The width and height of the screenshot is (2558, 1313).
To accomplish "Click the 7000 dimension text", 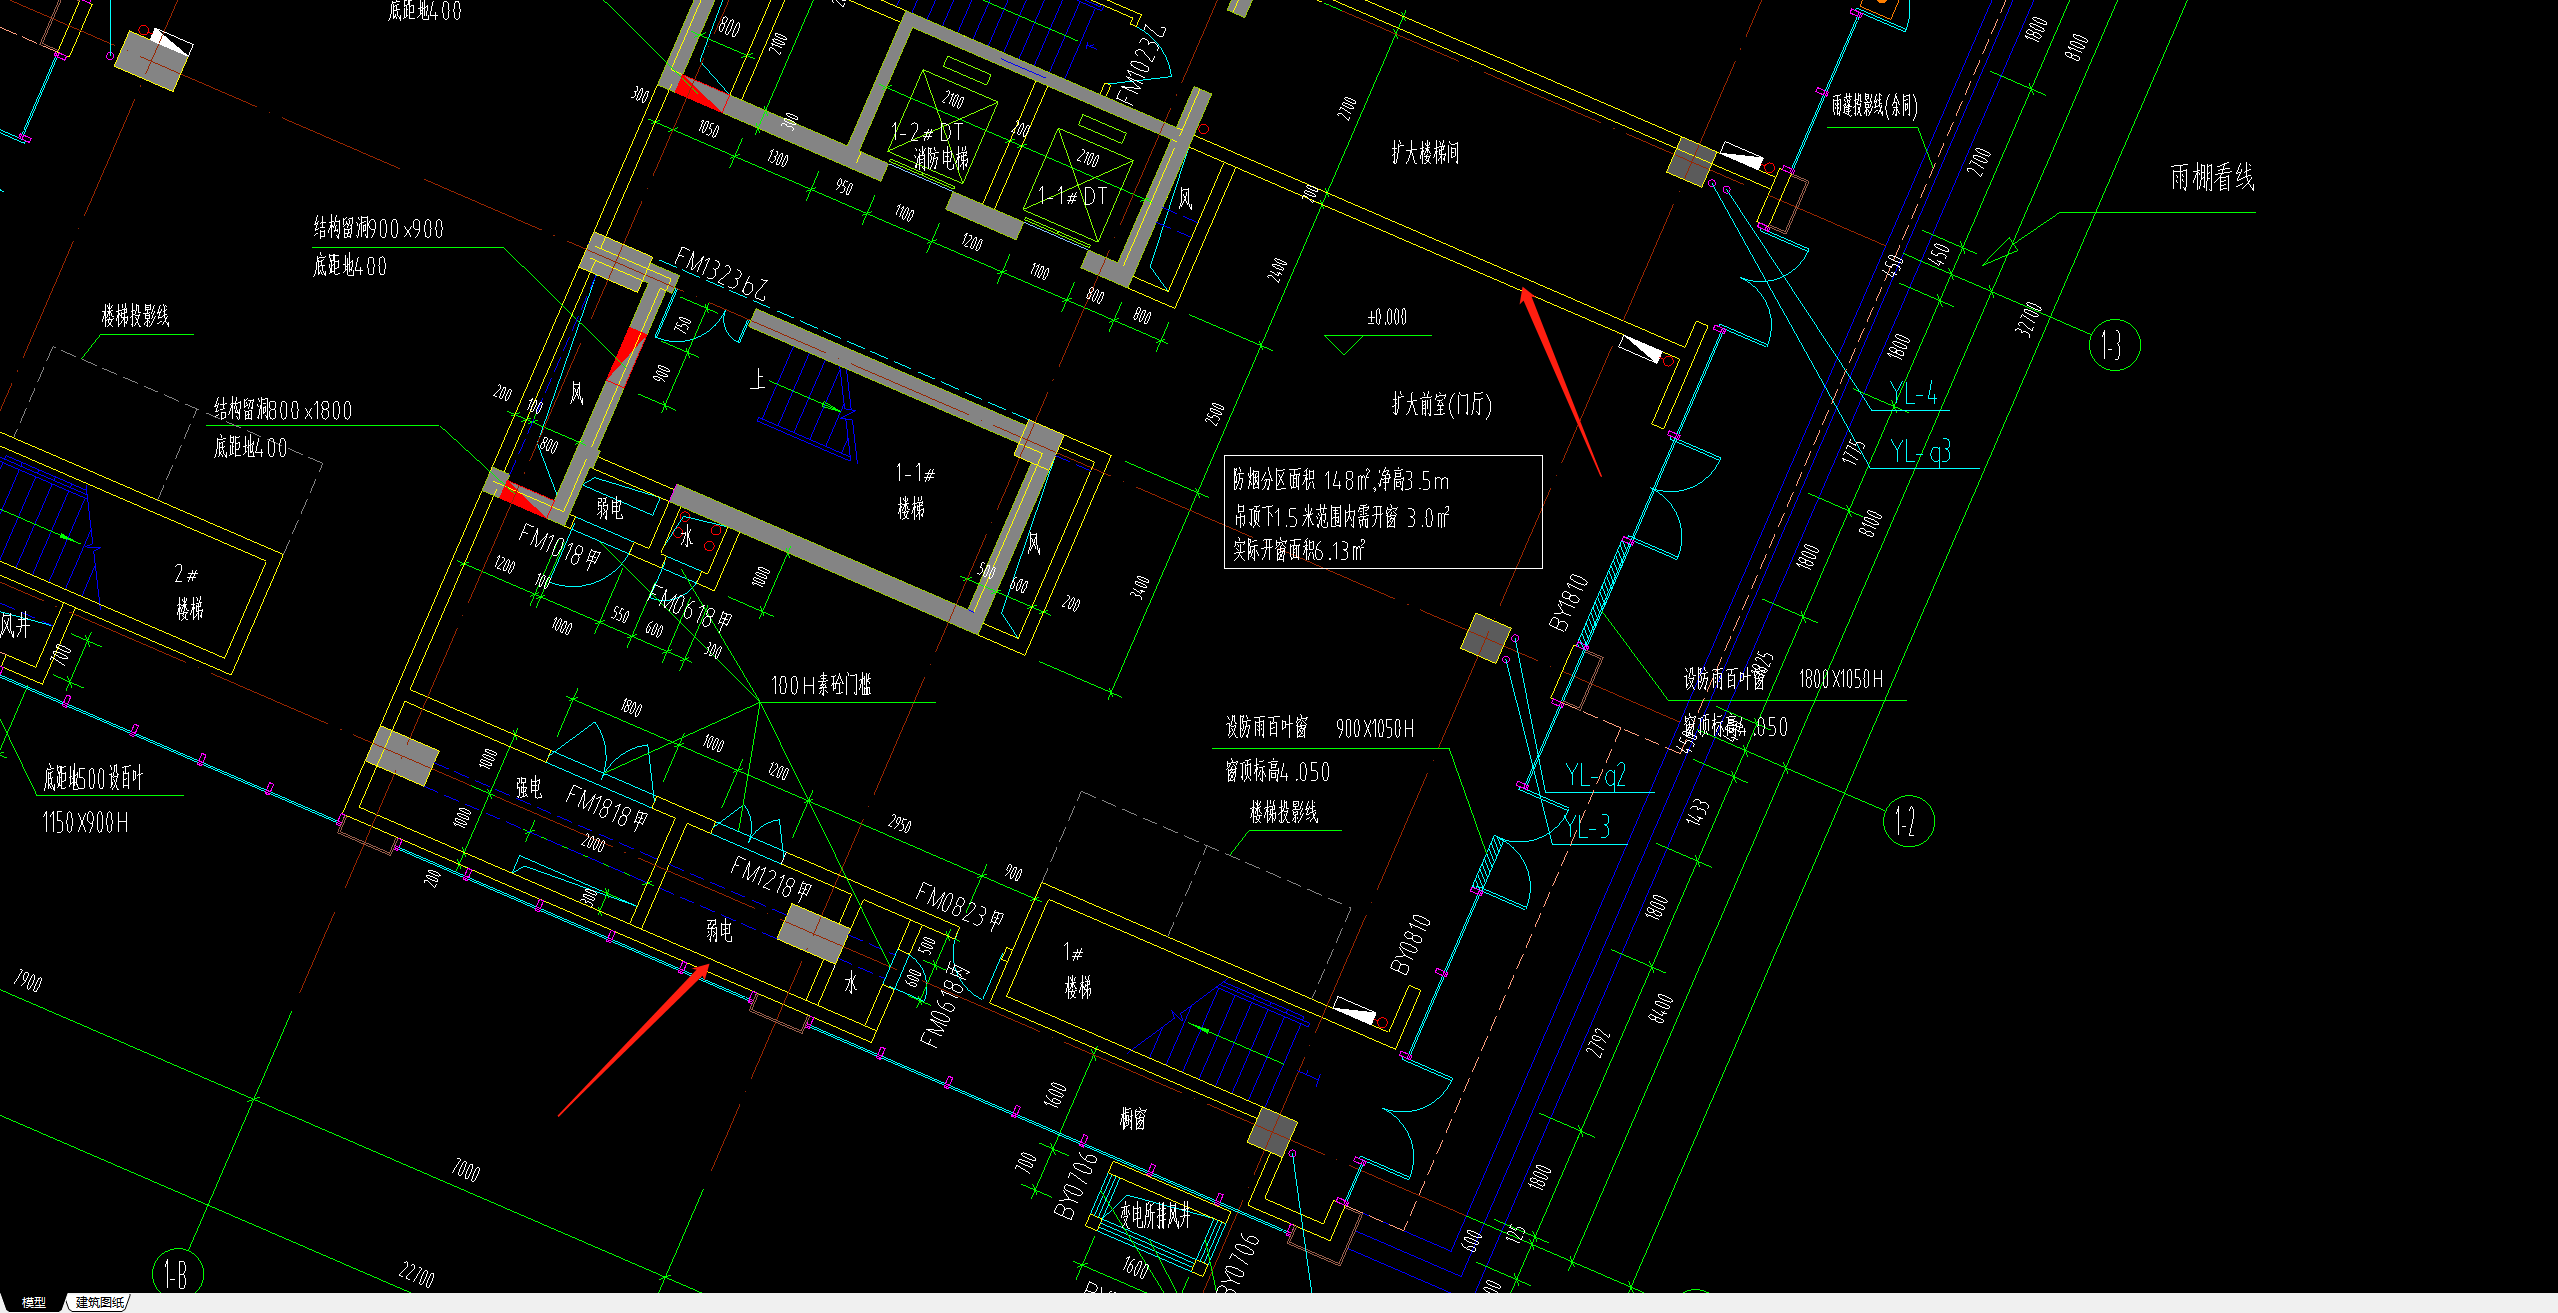I will [x=466, y=1169].
